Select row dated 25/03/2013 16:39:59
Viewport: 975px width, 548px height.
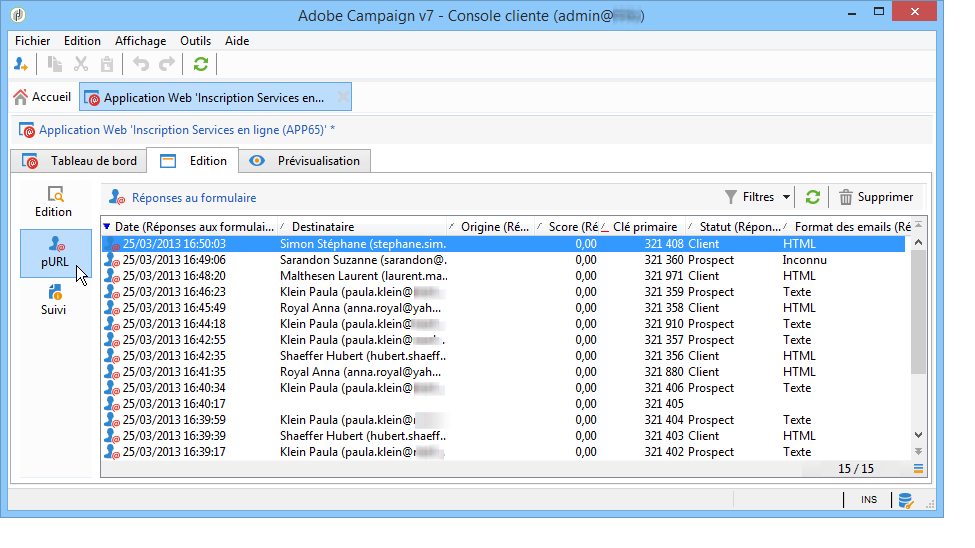[504, 420]
